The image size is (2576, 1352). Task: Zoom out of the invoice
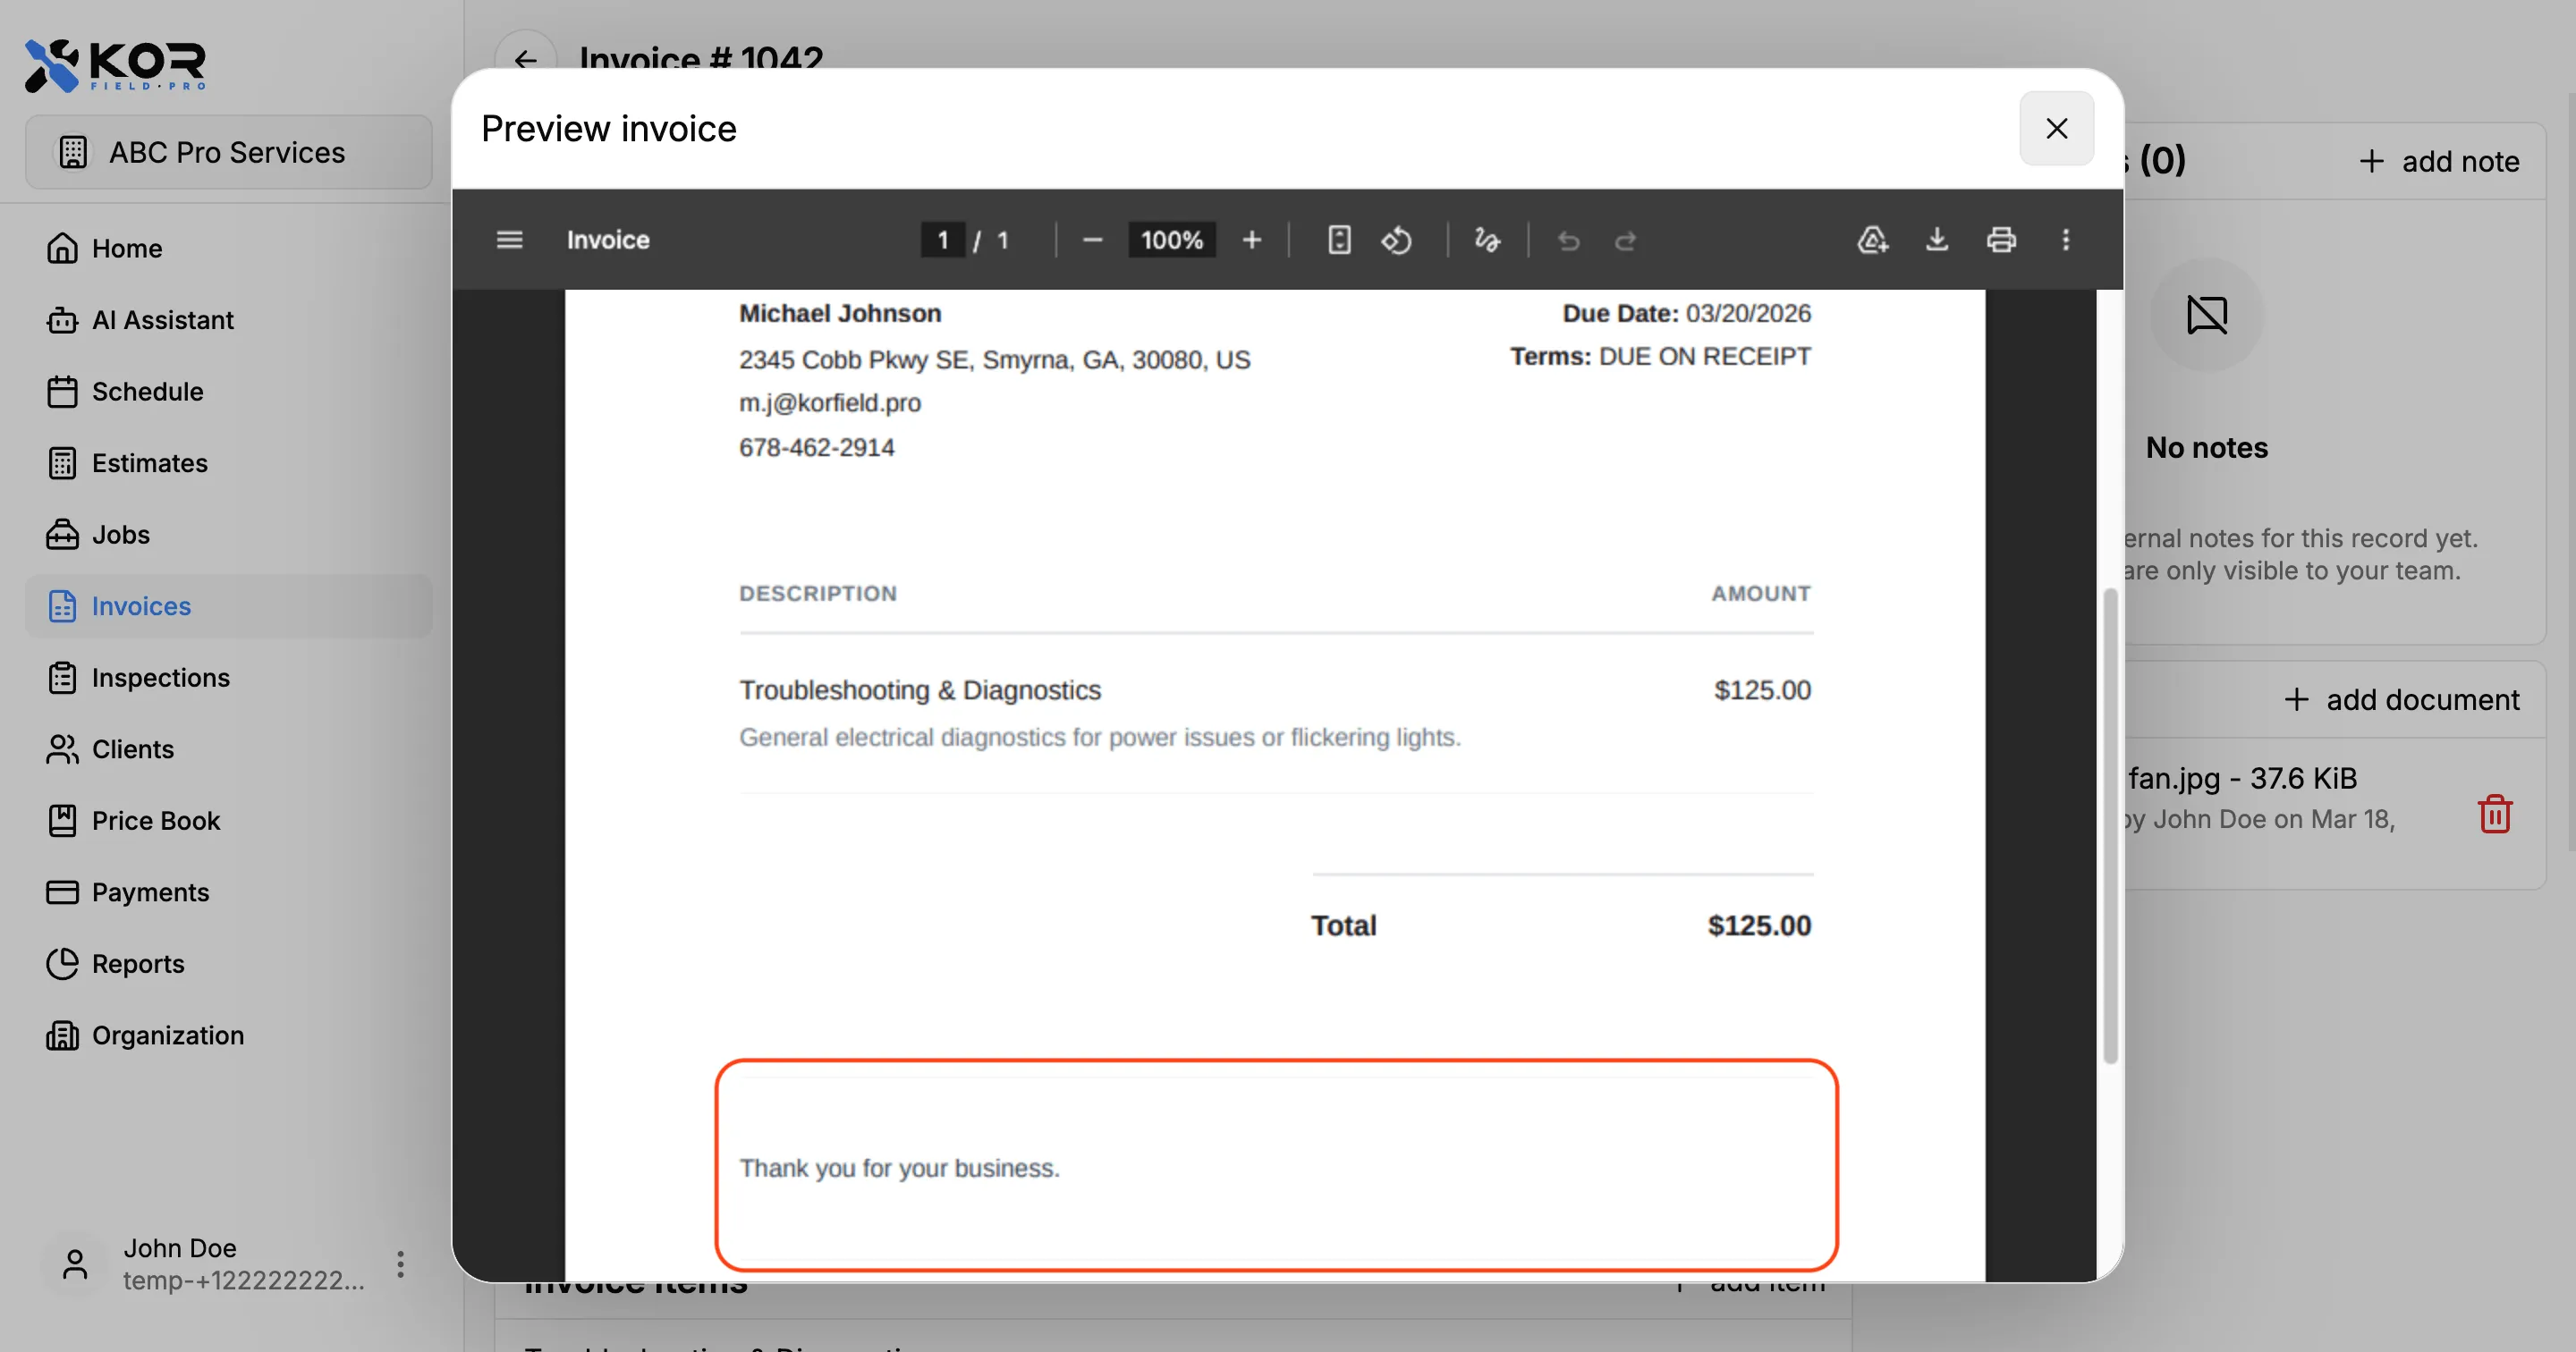point(1092,240)
